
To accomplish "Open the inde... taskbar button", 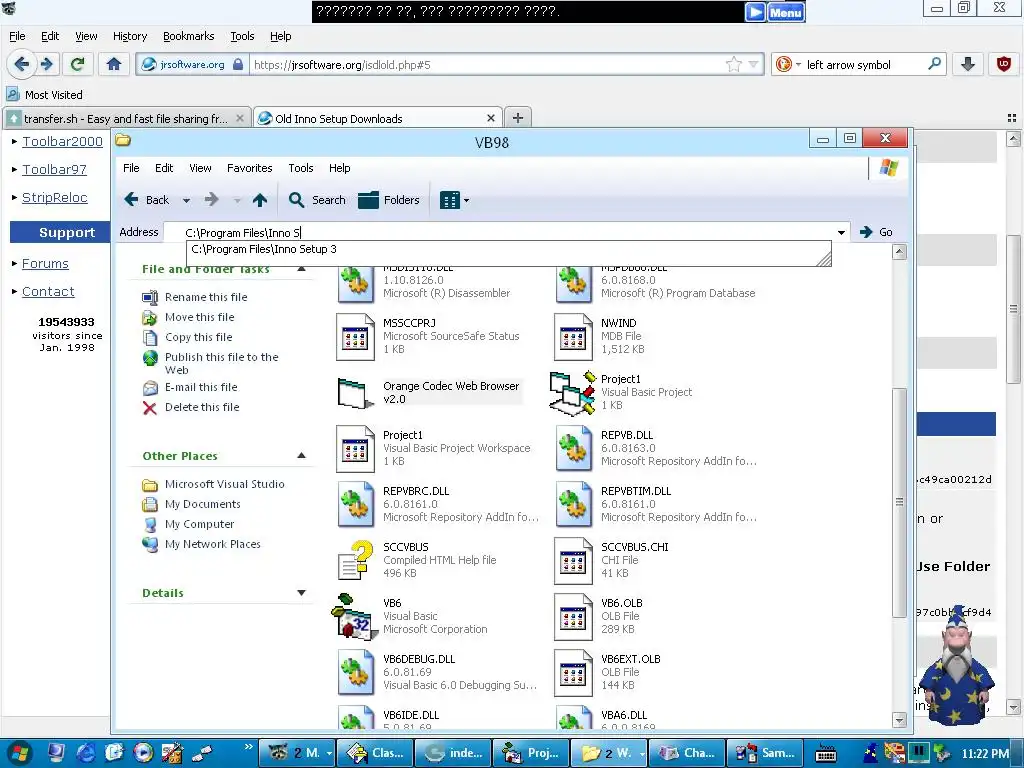I will [453, 753].
